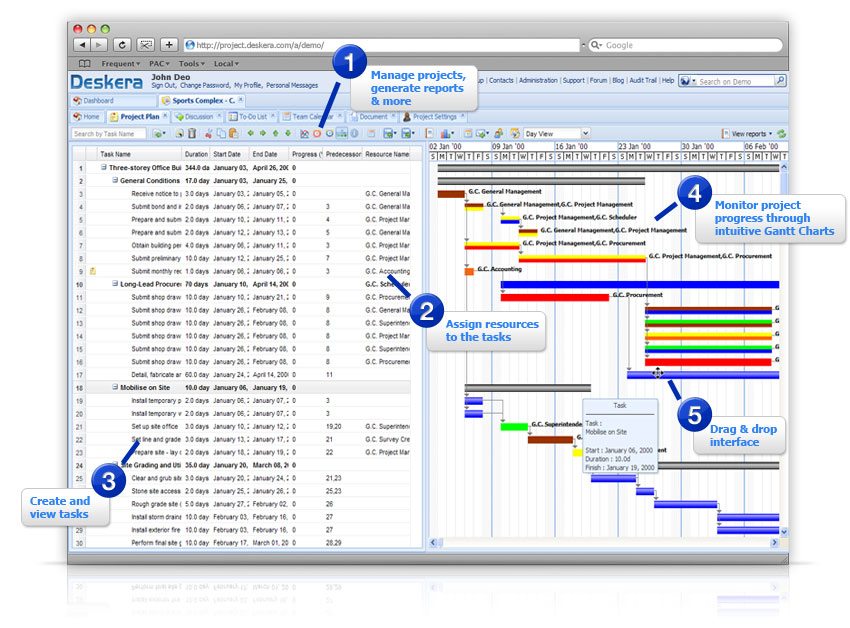This screenshot has width=850, height=628.
Task: Open the Tools bookmarks menu
Action: [191, 63]
